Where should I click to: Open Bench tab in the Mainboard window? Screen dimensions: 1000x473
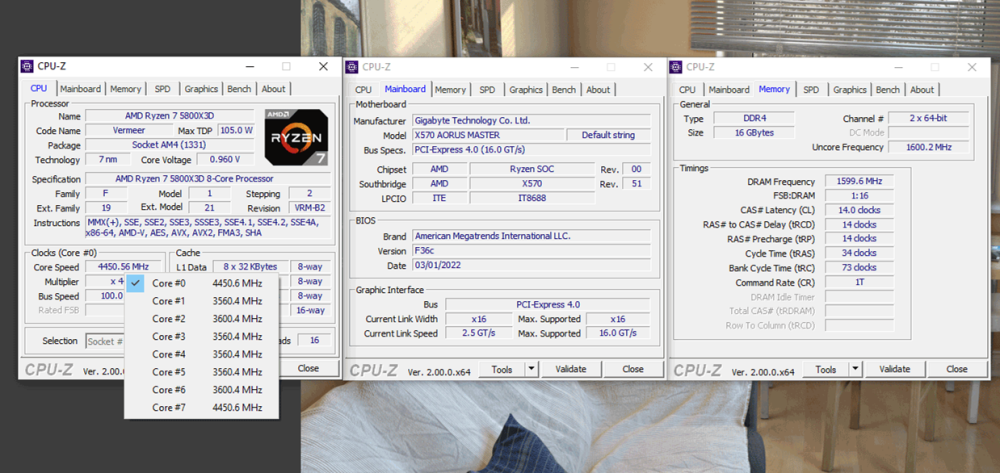point(564,89)
